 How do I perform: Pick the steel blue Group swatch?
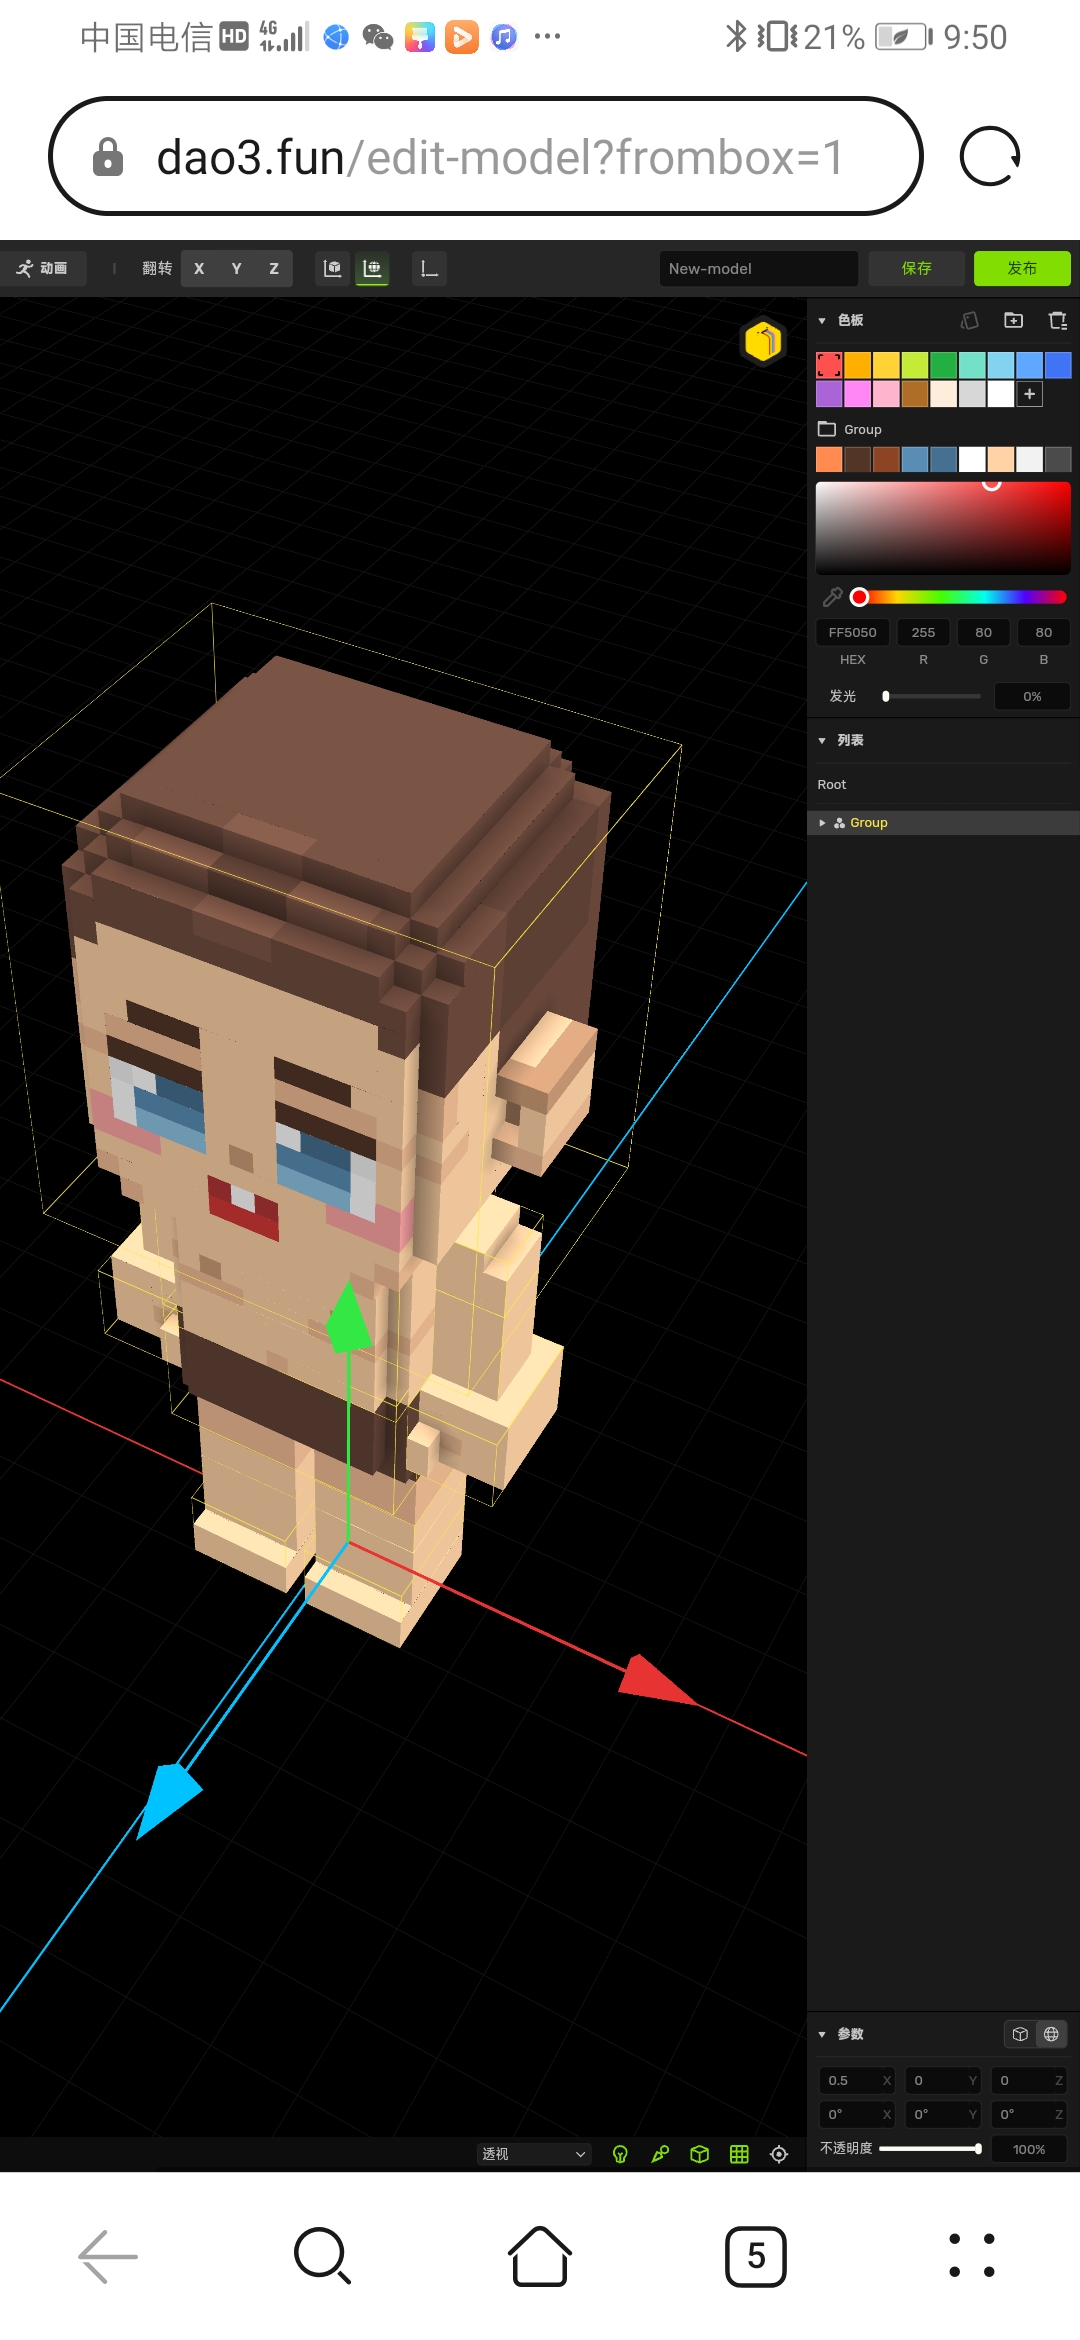915,459
